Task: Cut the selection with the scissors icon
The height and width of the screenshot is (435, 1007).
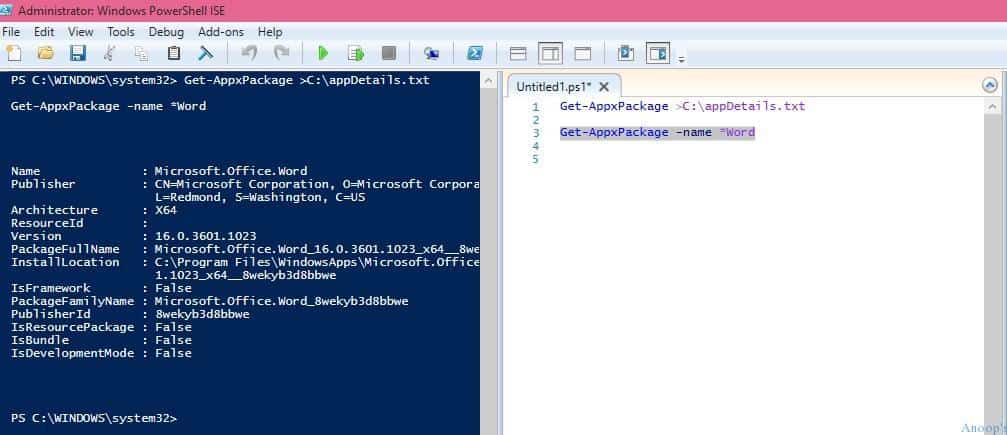Action: [x=110, y=53]
